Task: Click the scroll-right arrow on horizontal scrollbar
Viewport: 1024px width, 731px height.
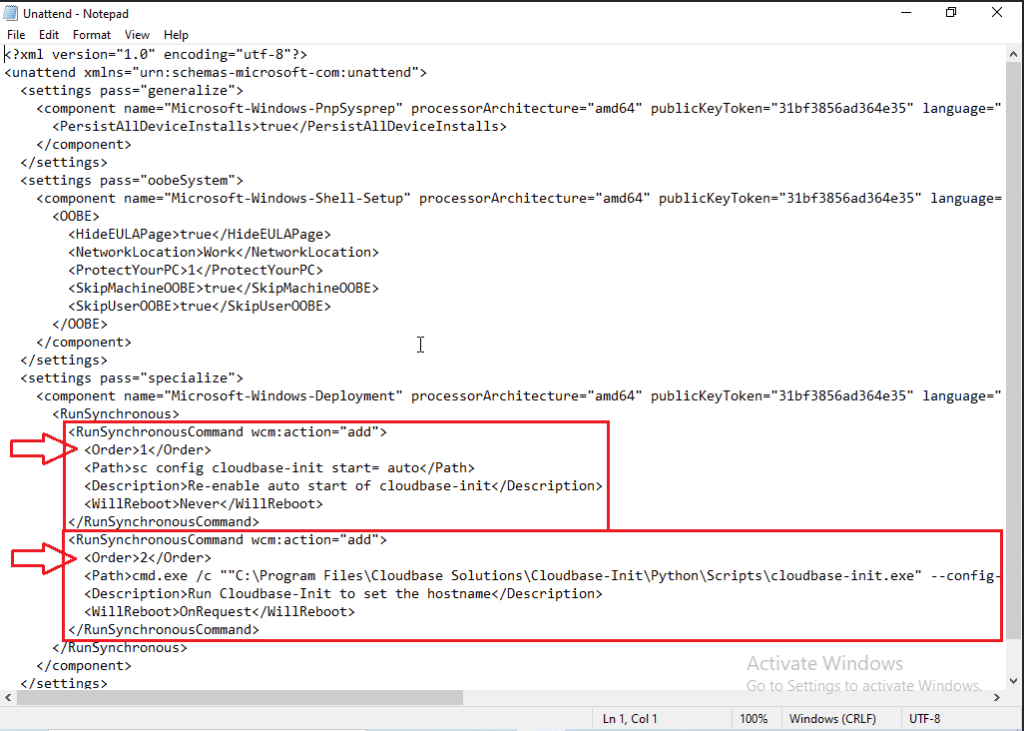Action: (x=997, y=698)
